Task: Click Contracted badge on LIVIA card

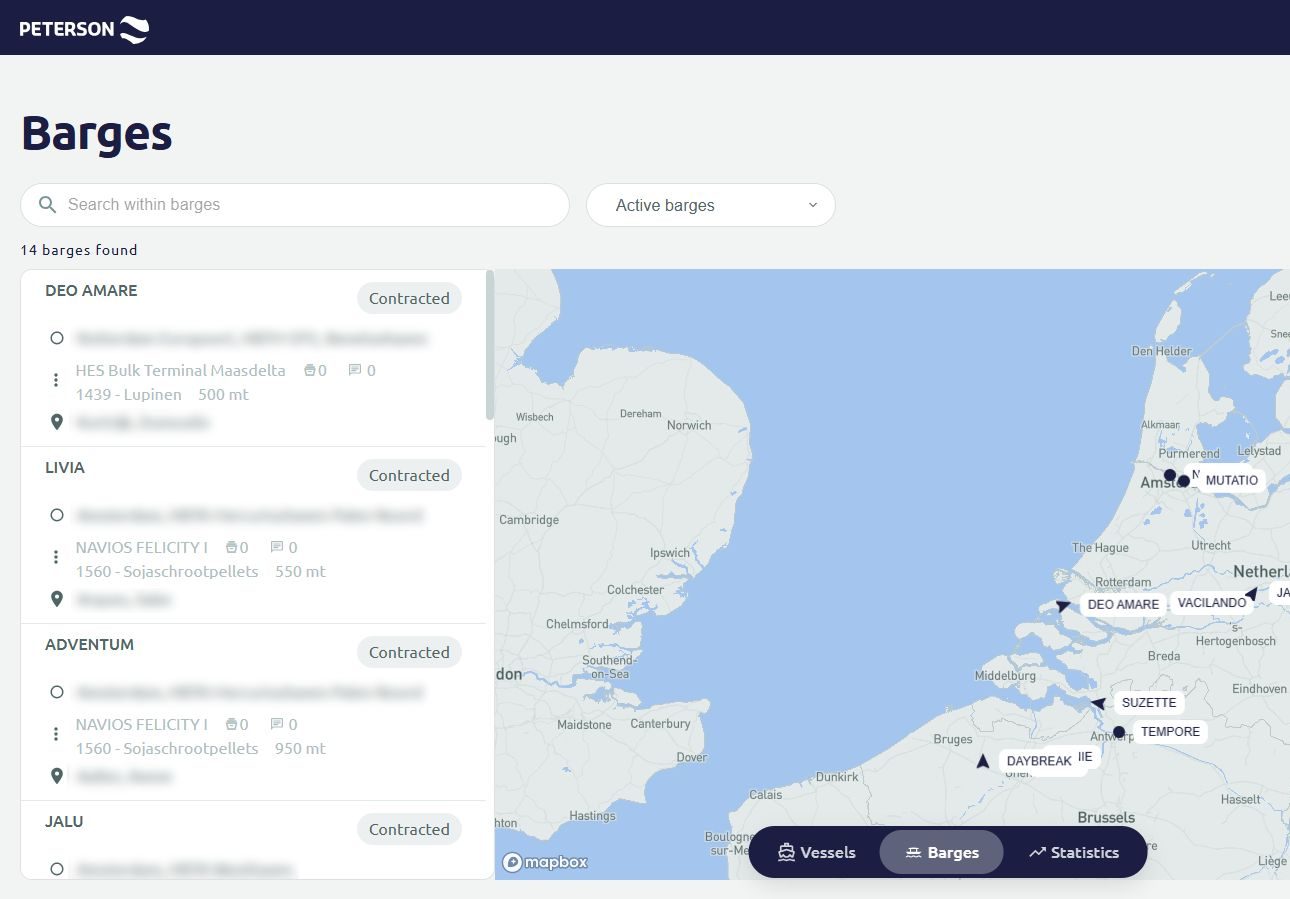Action: [x=409, y=476]
